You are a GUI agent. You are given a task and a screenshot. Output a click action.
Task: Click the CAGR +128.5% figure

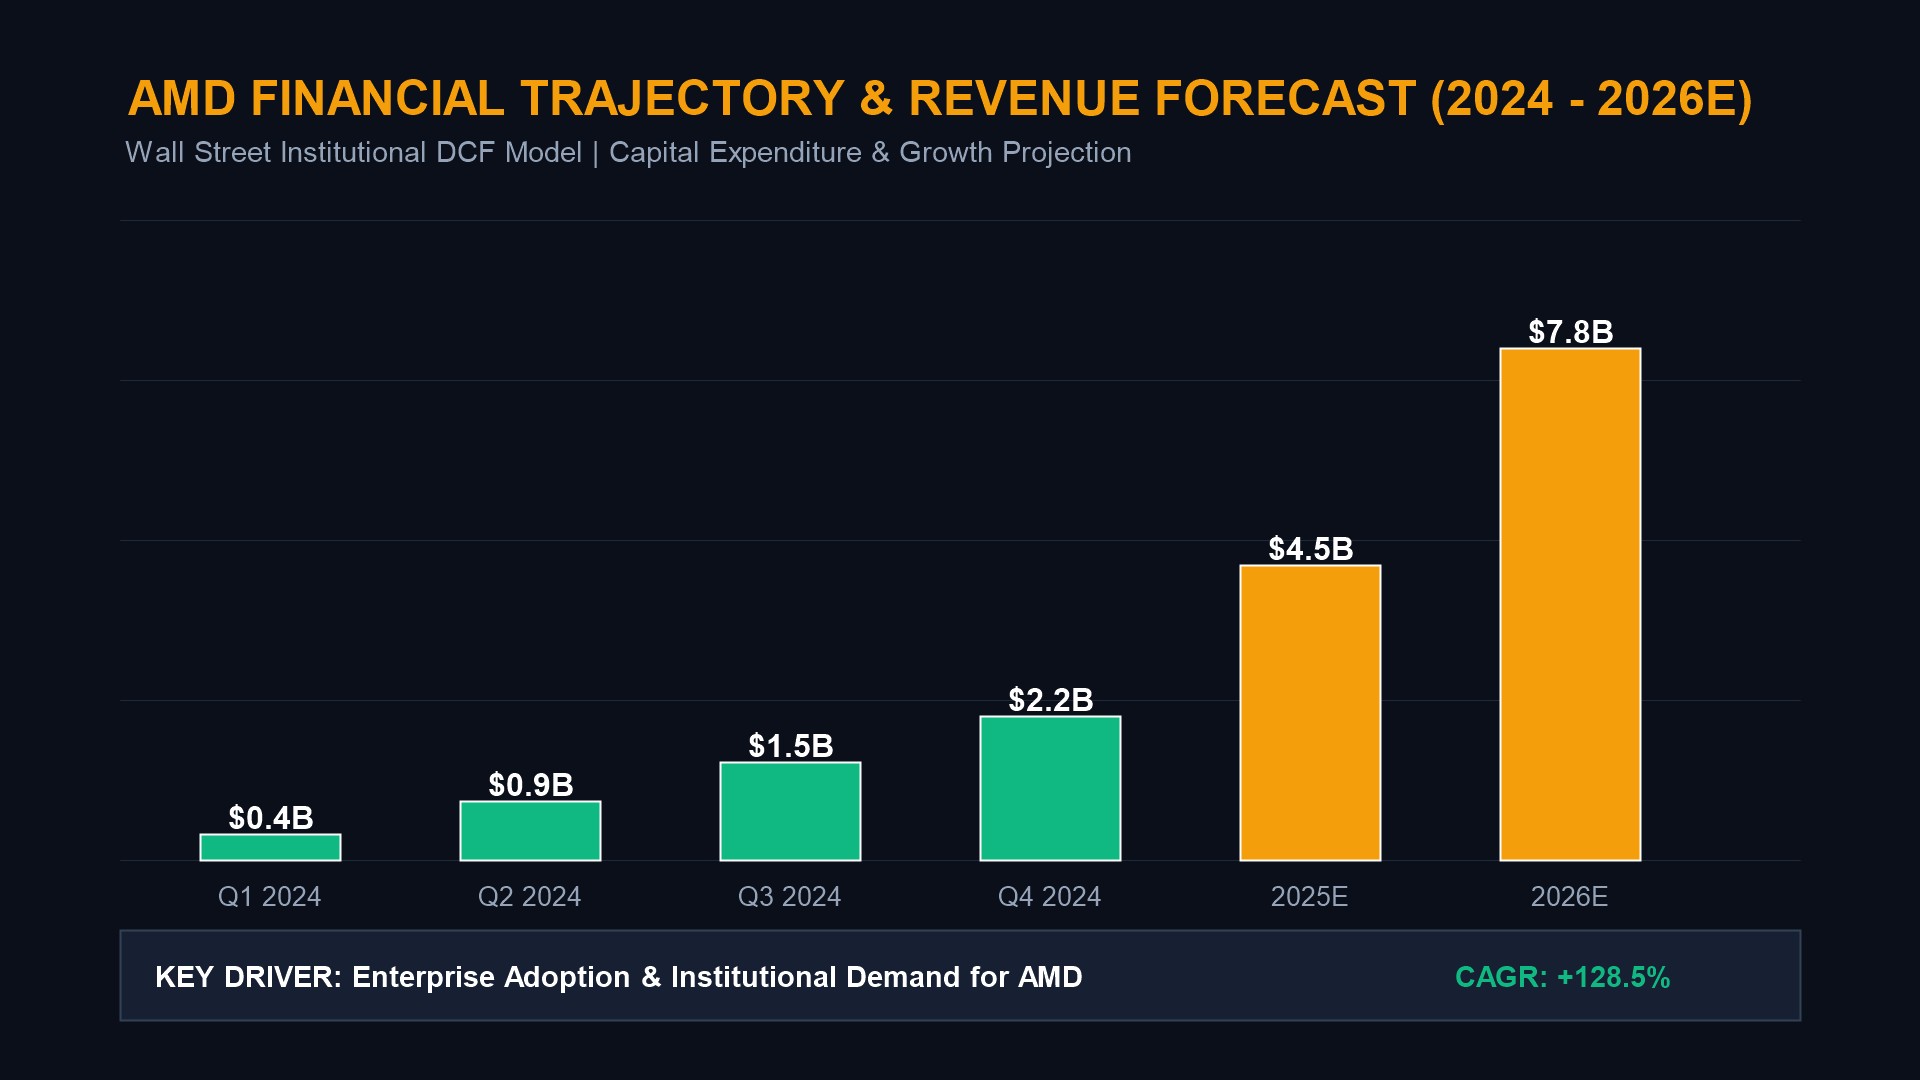tap(1563, 977)
